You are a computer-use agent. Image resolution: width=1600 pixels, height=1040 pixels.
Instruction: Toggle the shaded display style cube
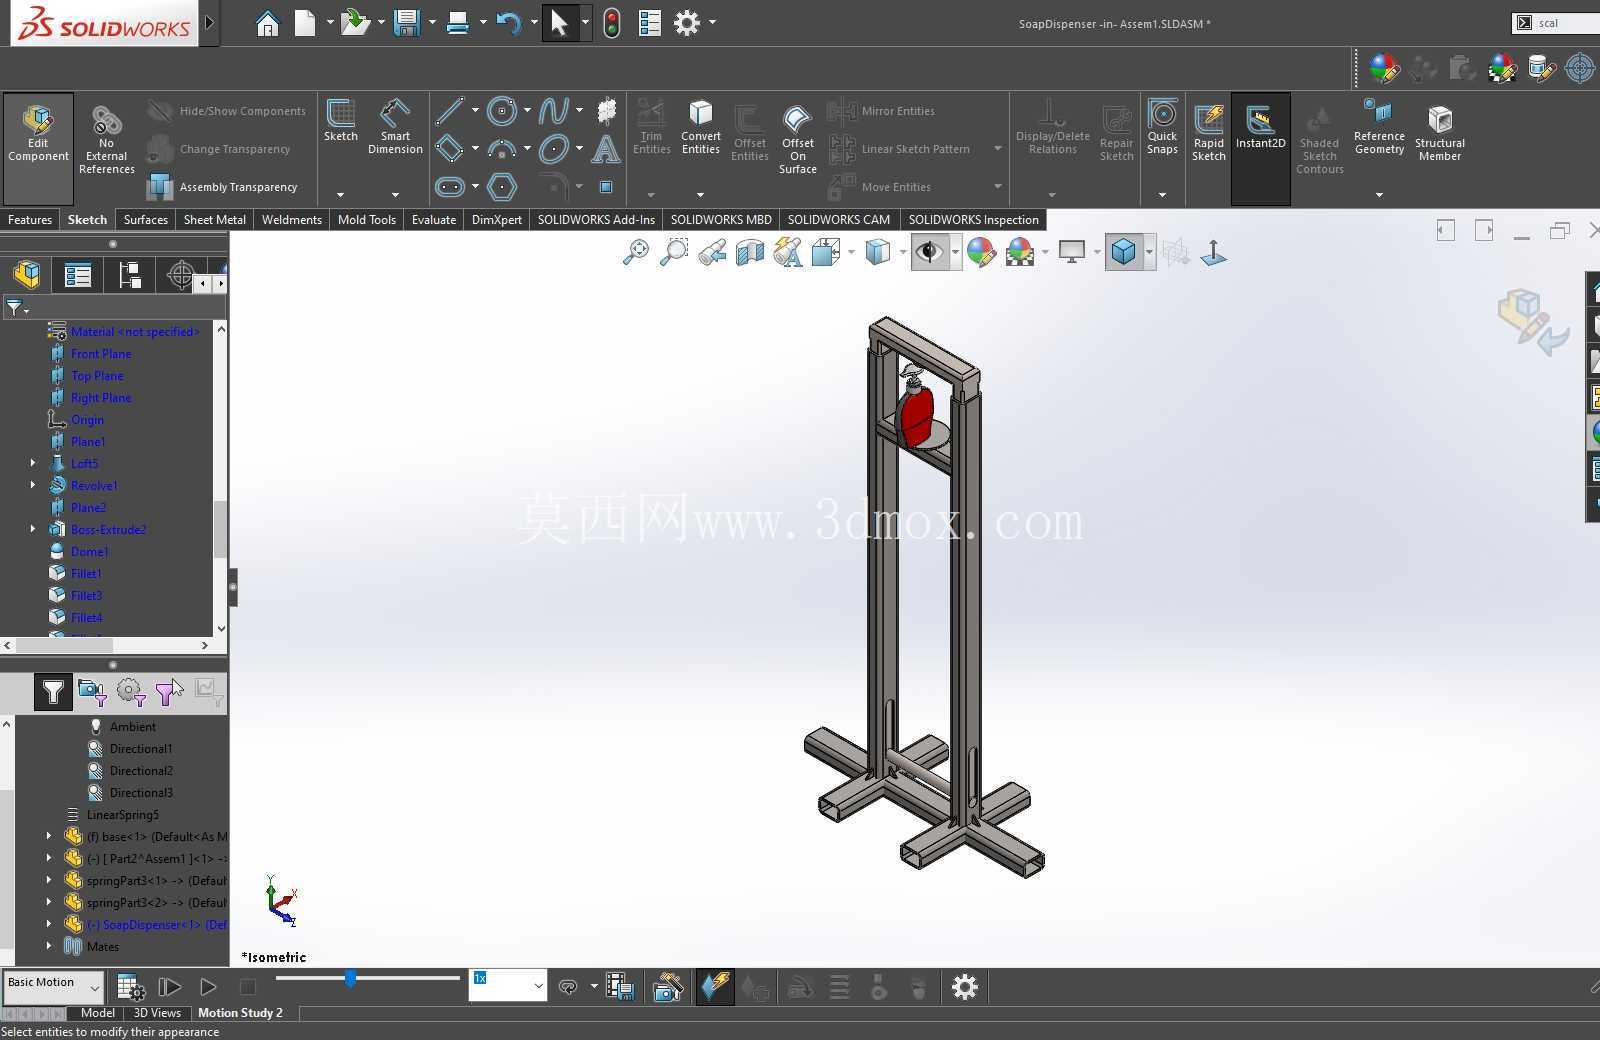click(1123, 252)
